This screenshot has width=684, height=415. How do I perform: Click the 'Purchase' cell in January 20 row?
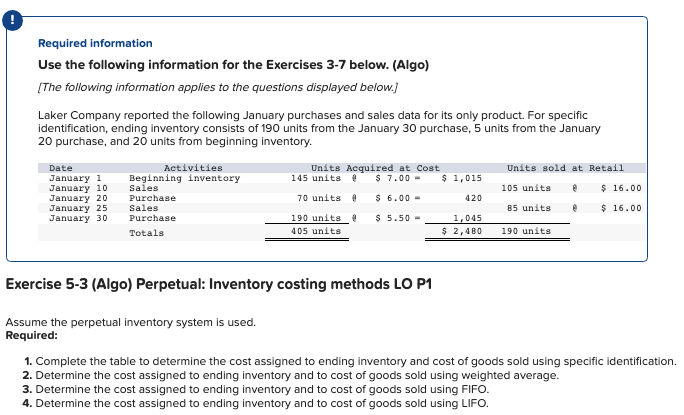[x=152, y=198]
